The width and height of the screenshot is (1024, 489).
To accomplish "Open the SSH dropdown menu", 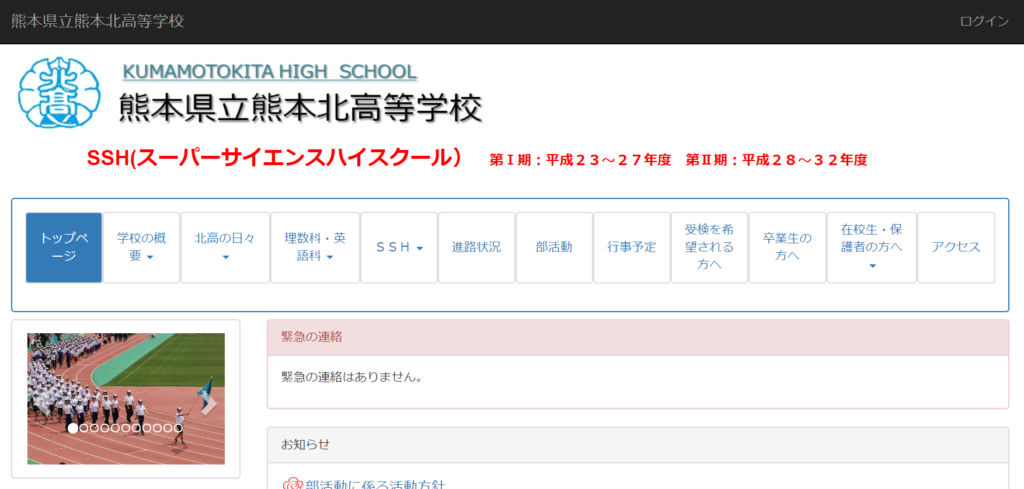I will pyautogui.click(x=399, y=247).
